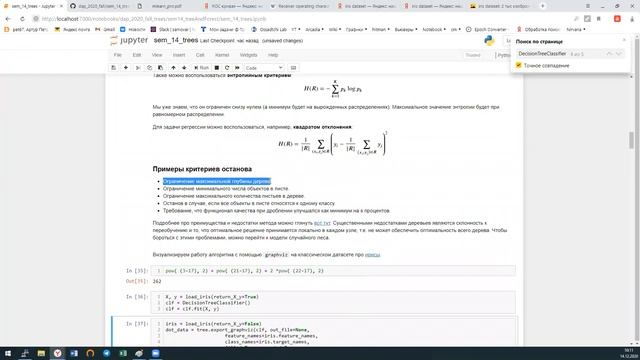Open the Widgets menu in Jupyter
Image resolution: width=640 pixels, height=360 pixels.
tap(249, 55)
